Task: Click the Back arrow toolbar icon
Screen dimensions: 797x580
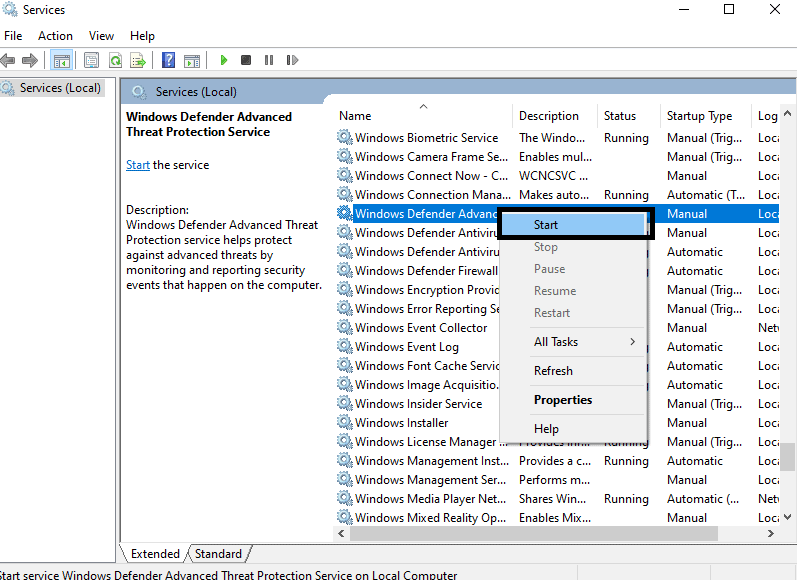Action: 8,60
